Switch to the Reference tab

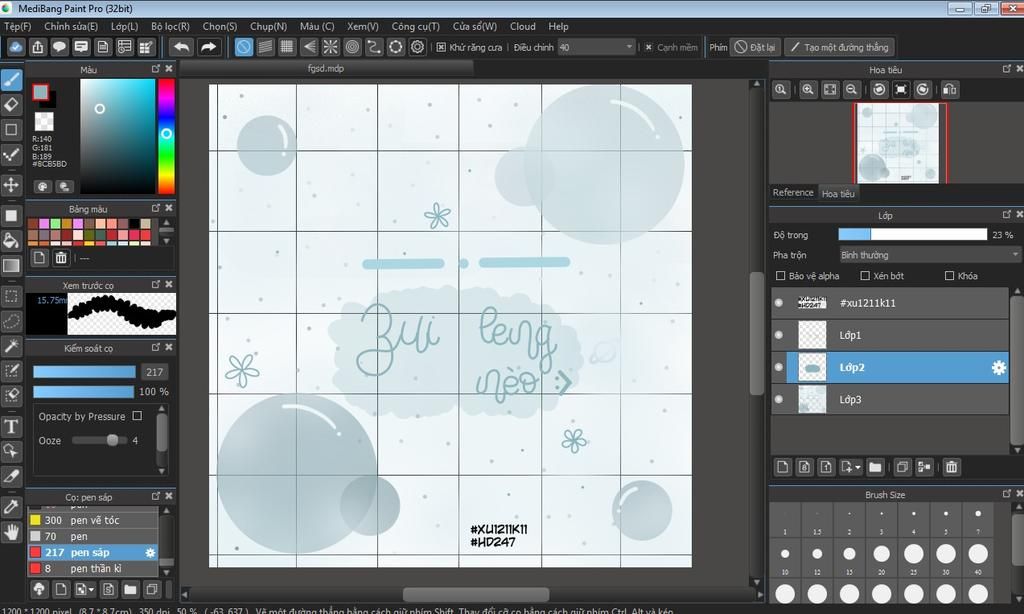[x=793, y=193]
